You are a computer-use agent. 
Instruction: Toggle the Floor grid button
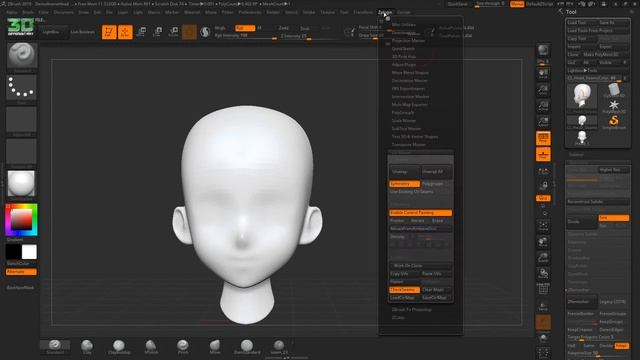tap(543, 154)
